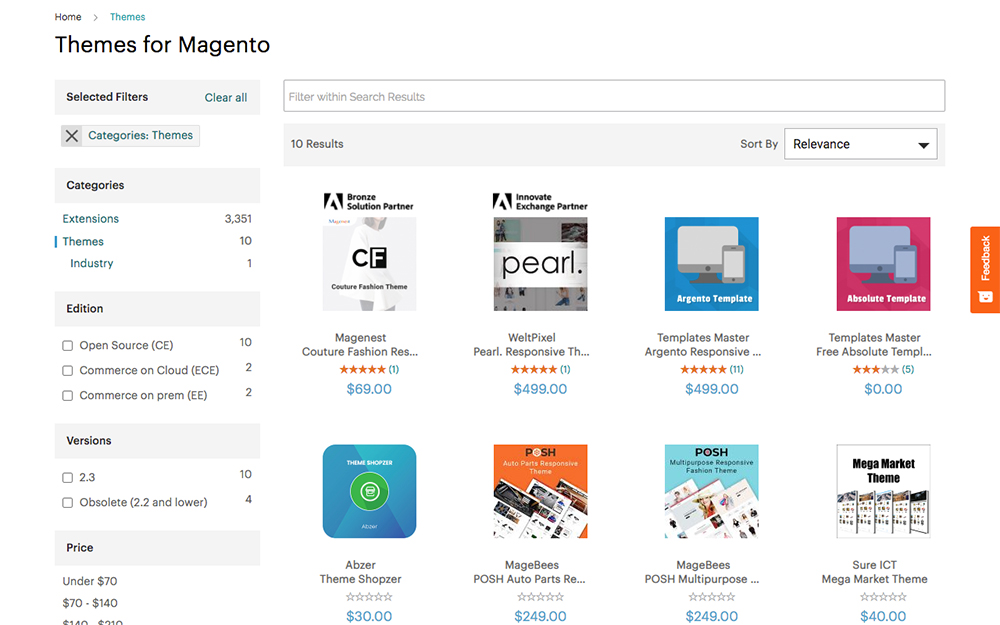Click the $0.00 price
The width and height of the screenshot is (1000, 625).
(883, 389)
